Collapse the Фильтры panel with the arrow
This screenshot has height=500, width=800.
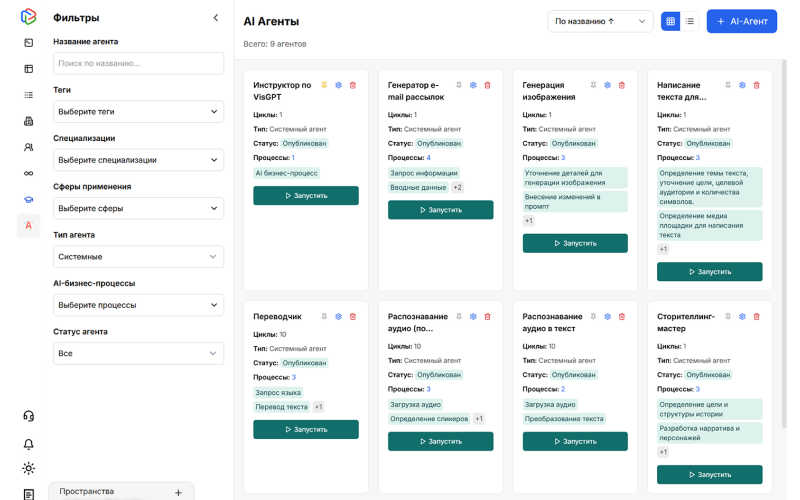point(216,18)
